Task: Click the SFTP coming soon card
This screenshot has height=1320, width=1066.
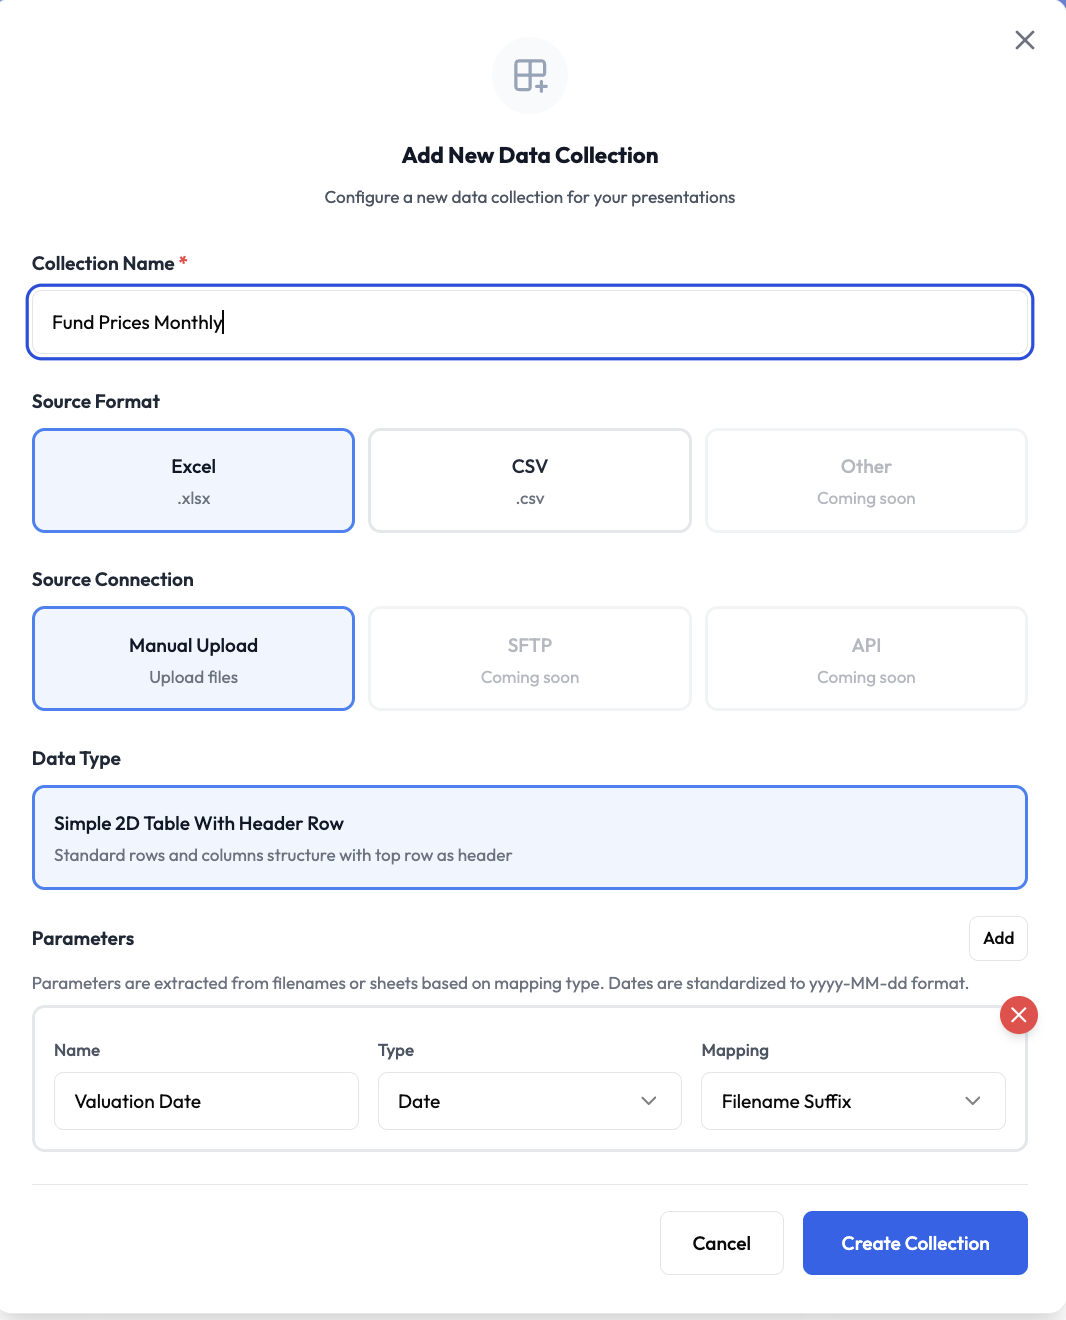Action: (x=529, y=658)
